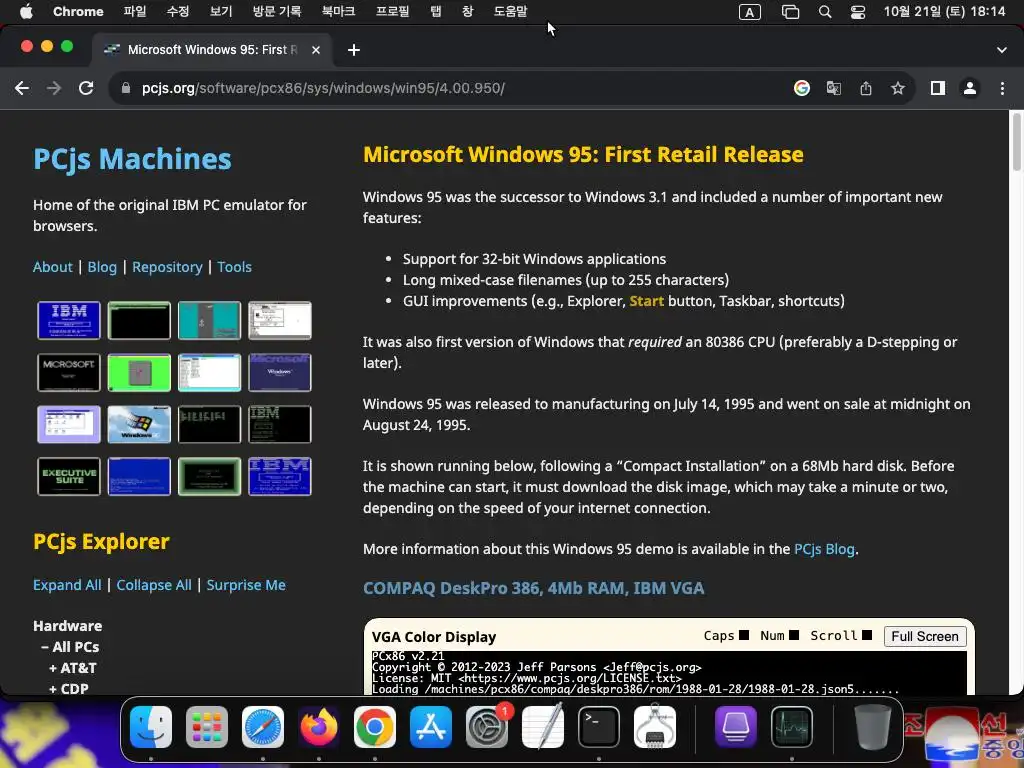1024x768 pixels.
Task: Open the Chrome three-dot menu
Action: (1002, 88)
